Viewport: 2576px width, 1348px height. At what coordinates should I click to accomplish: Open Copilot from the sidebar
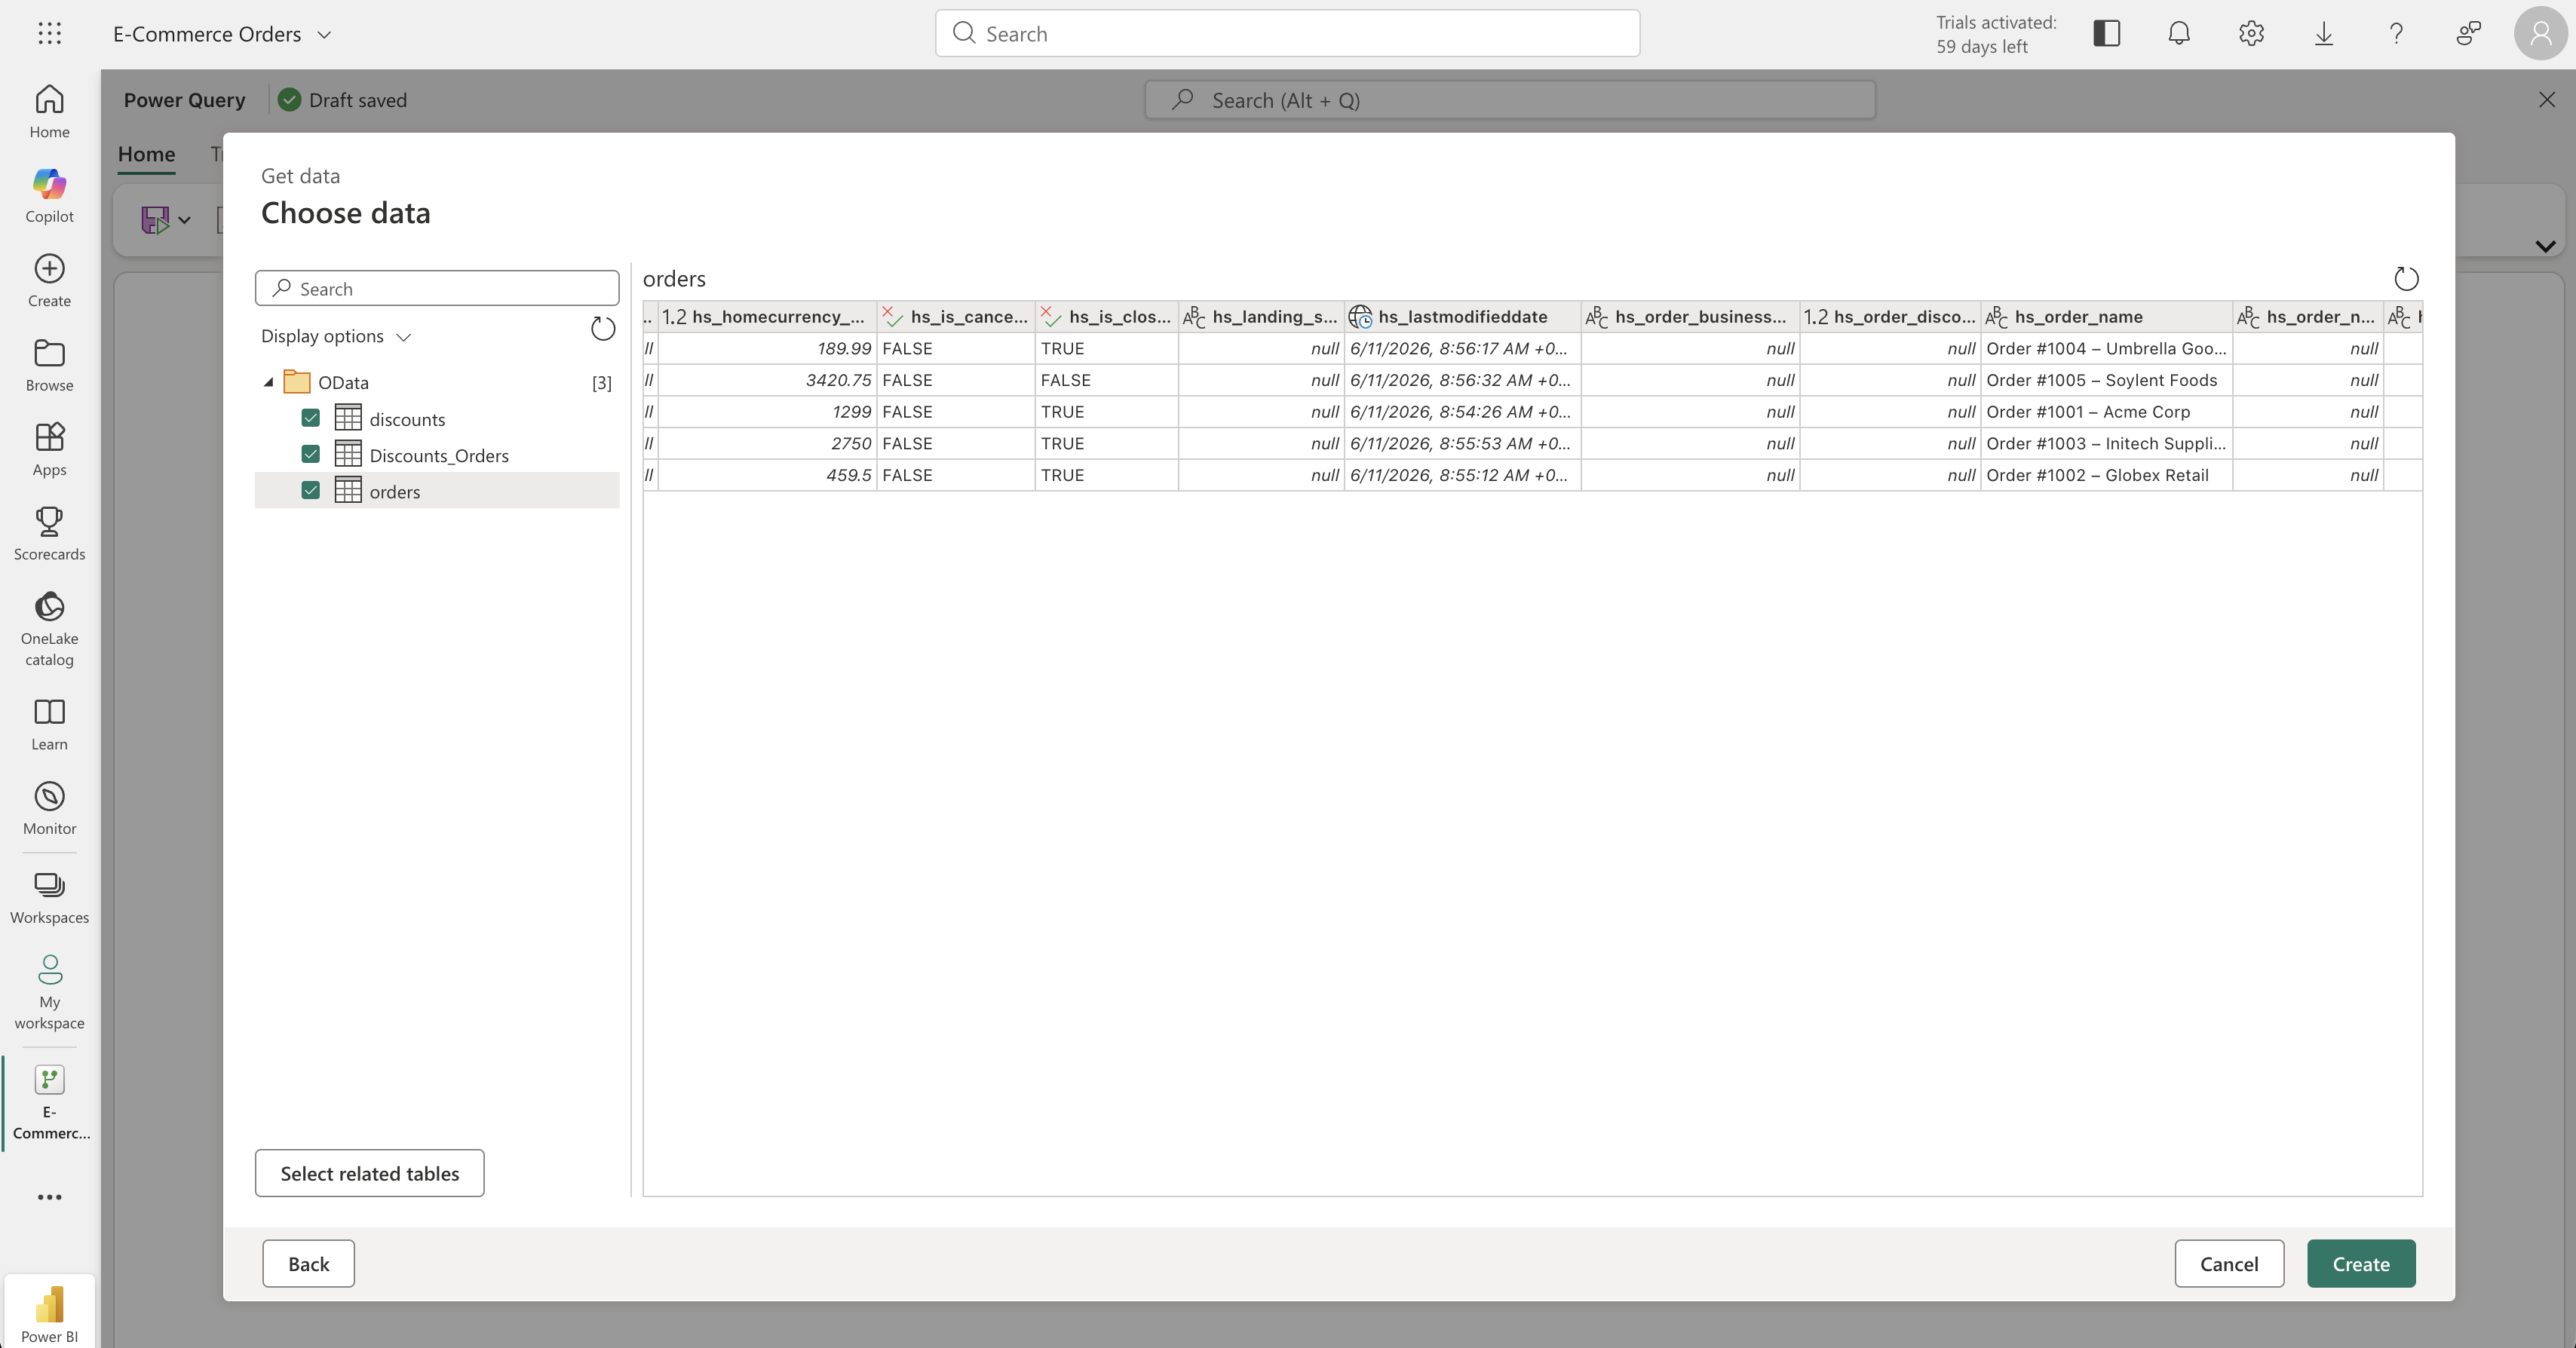tap(49, 195)
